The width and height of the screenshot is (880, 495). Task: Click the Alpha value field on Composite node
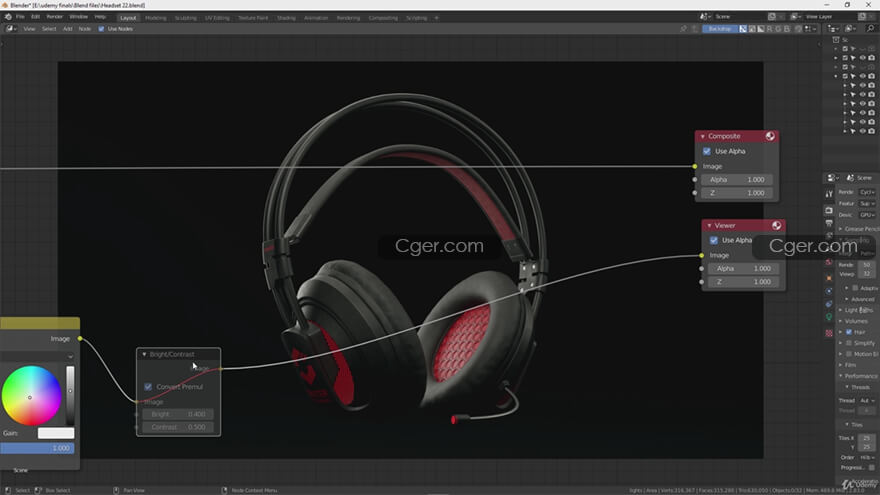pos(736,180)
